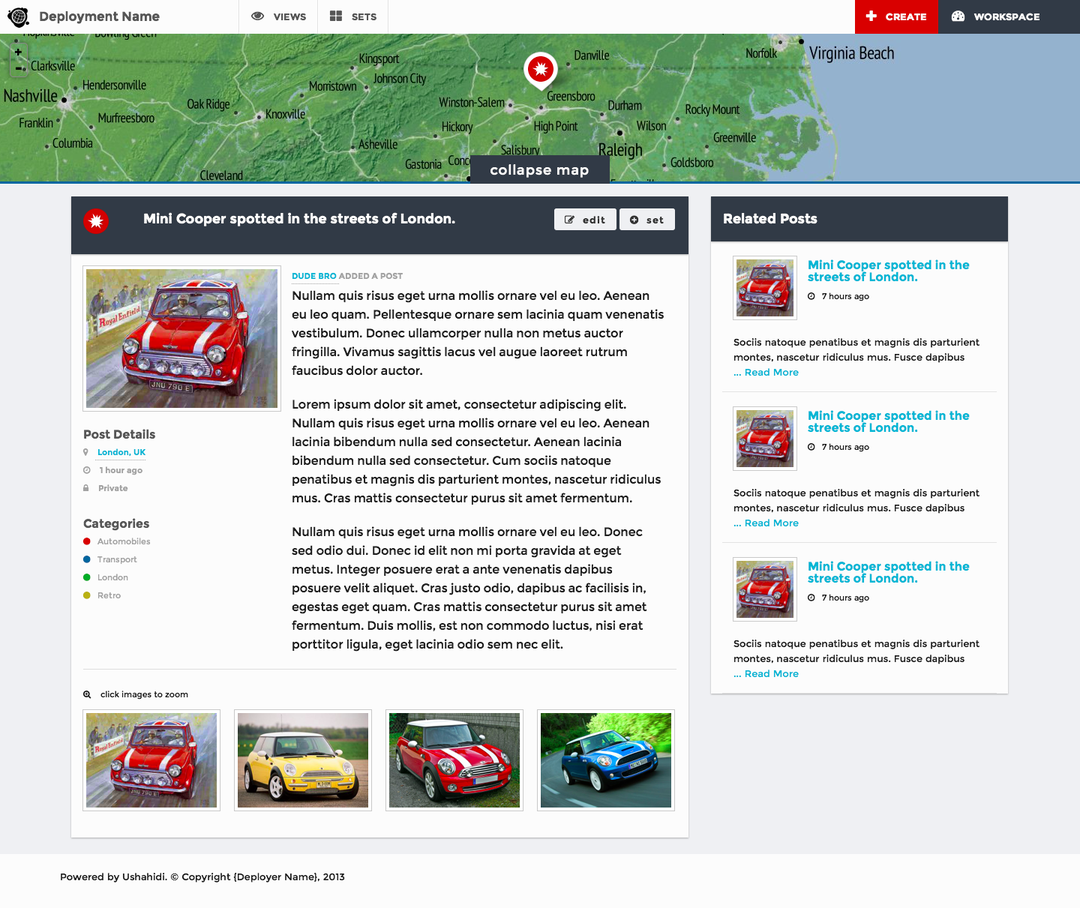Zoom the yellow Mini Cooper thumbnail
This screenshot has width=1080, height=908.
coord(303,760)
